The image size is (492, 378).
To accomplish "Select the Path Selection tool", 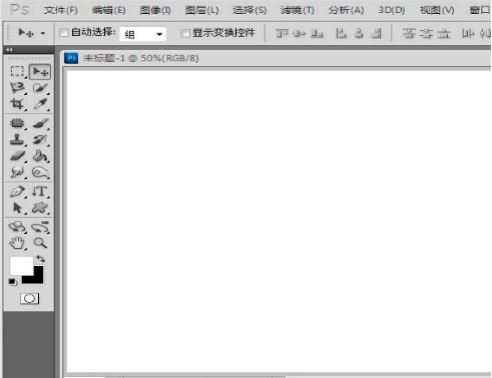I will [17, 208].
